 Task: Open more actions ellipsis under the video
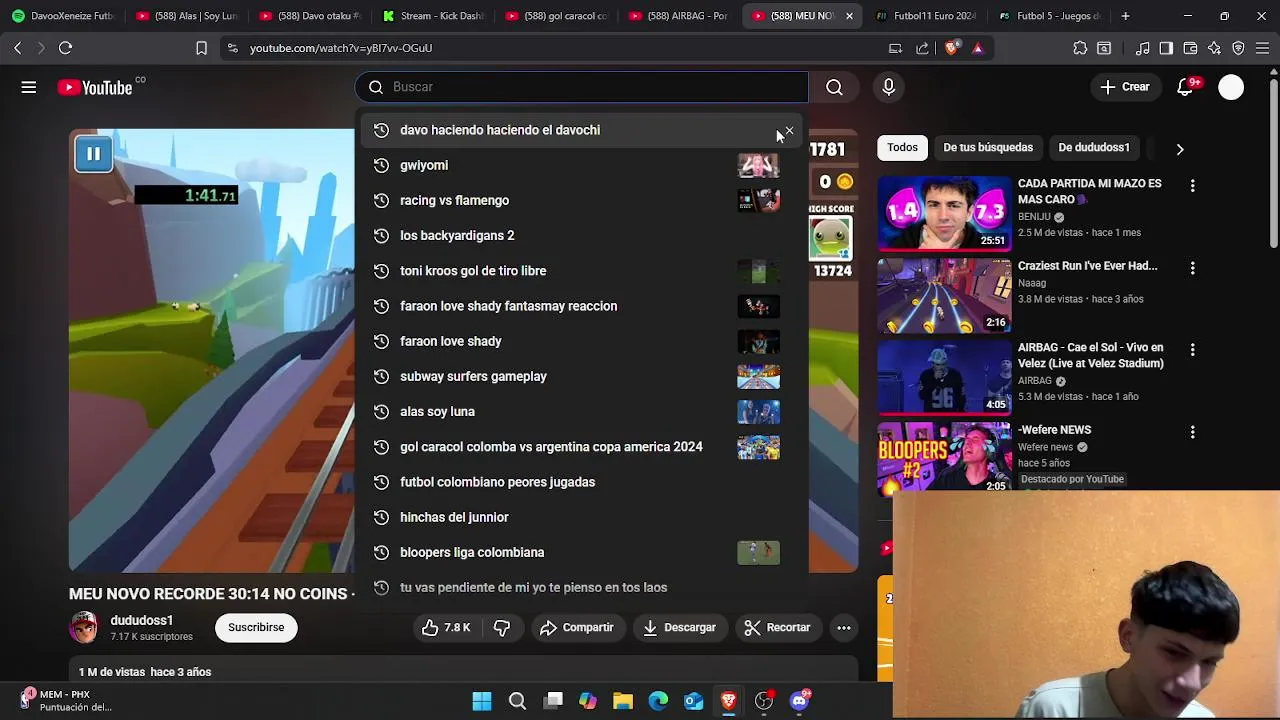tap(844, 627)
